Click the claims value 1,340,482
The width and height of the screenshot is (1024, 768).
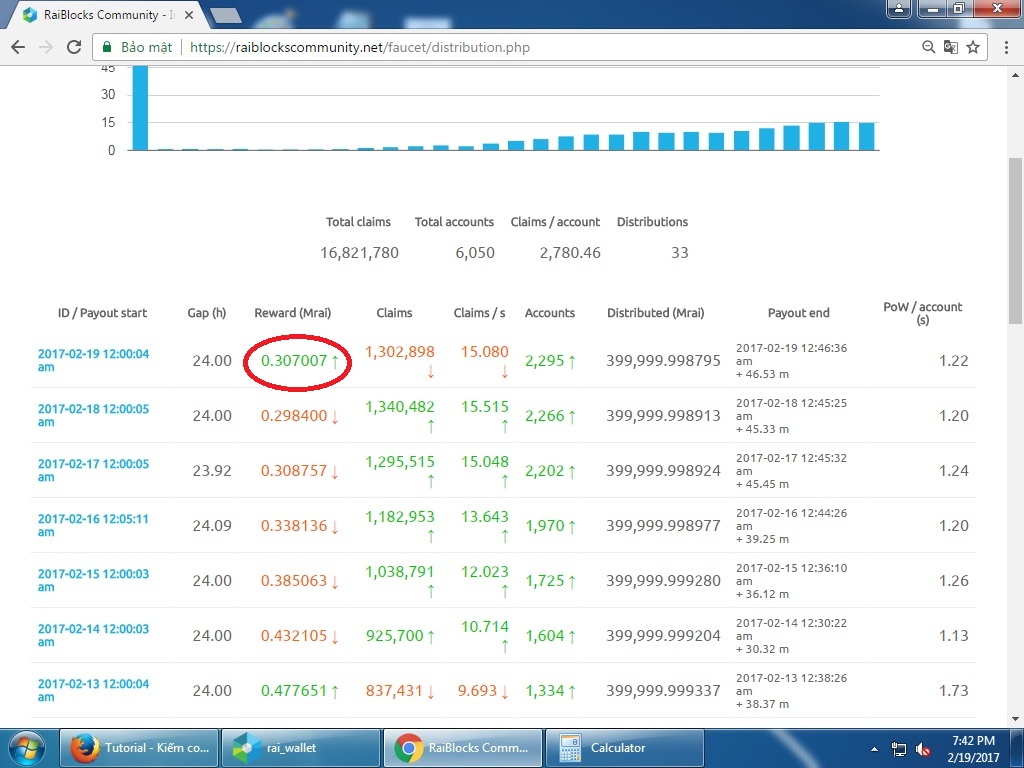coord(400,406)
